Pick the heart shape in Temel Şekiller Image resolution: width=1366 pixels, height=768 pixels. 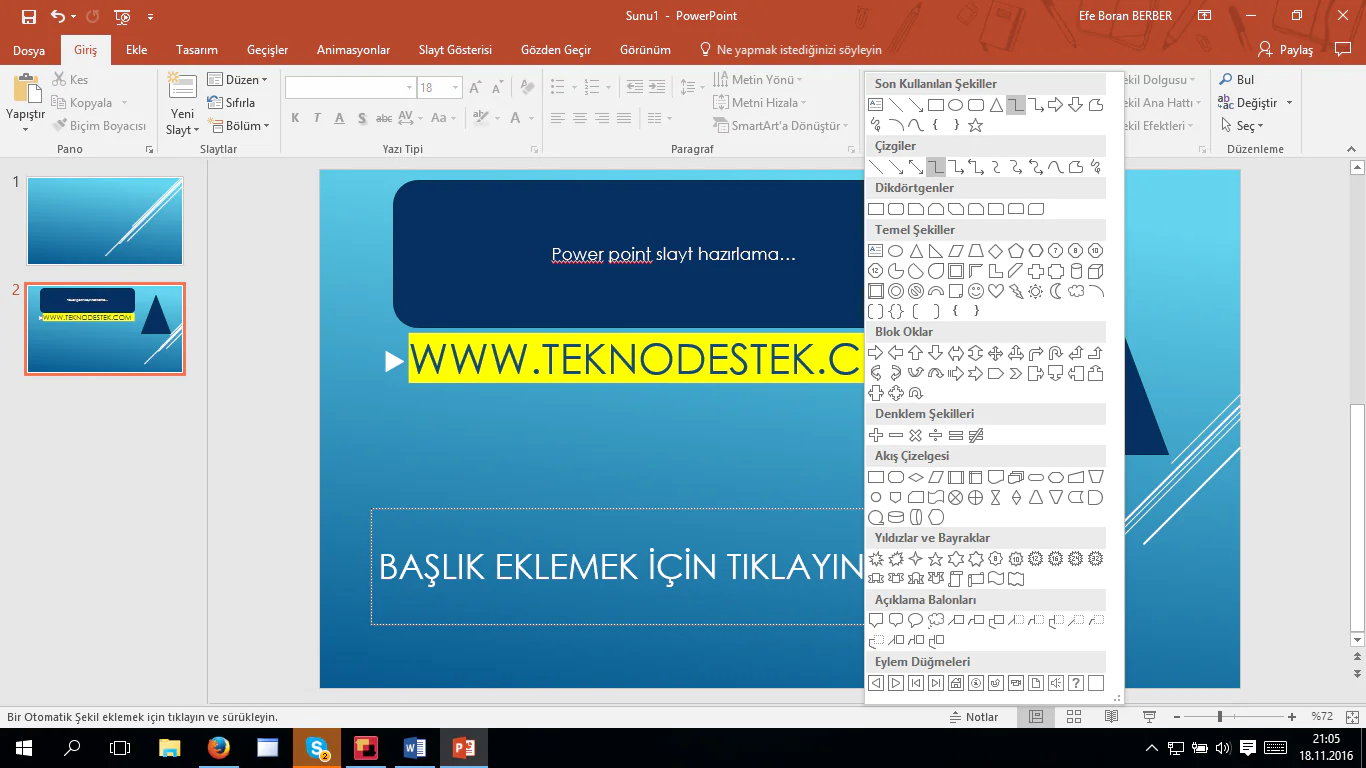[x=995, y=291]
